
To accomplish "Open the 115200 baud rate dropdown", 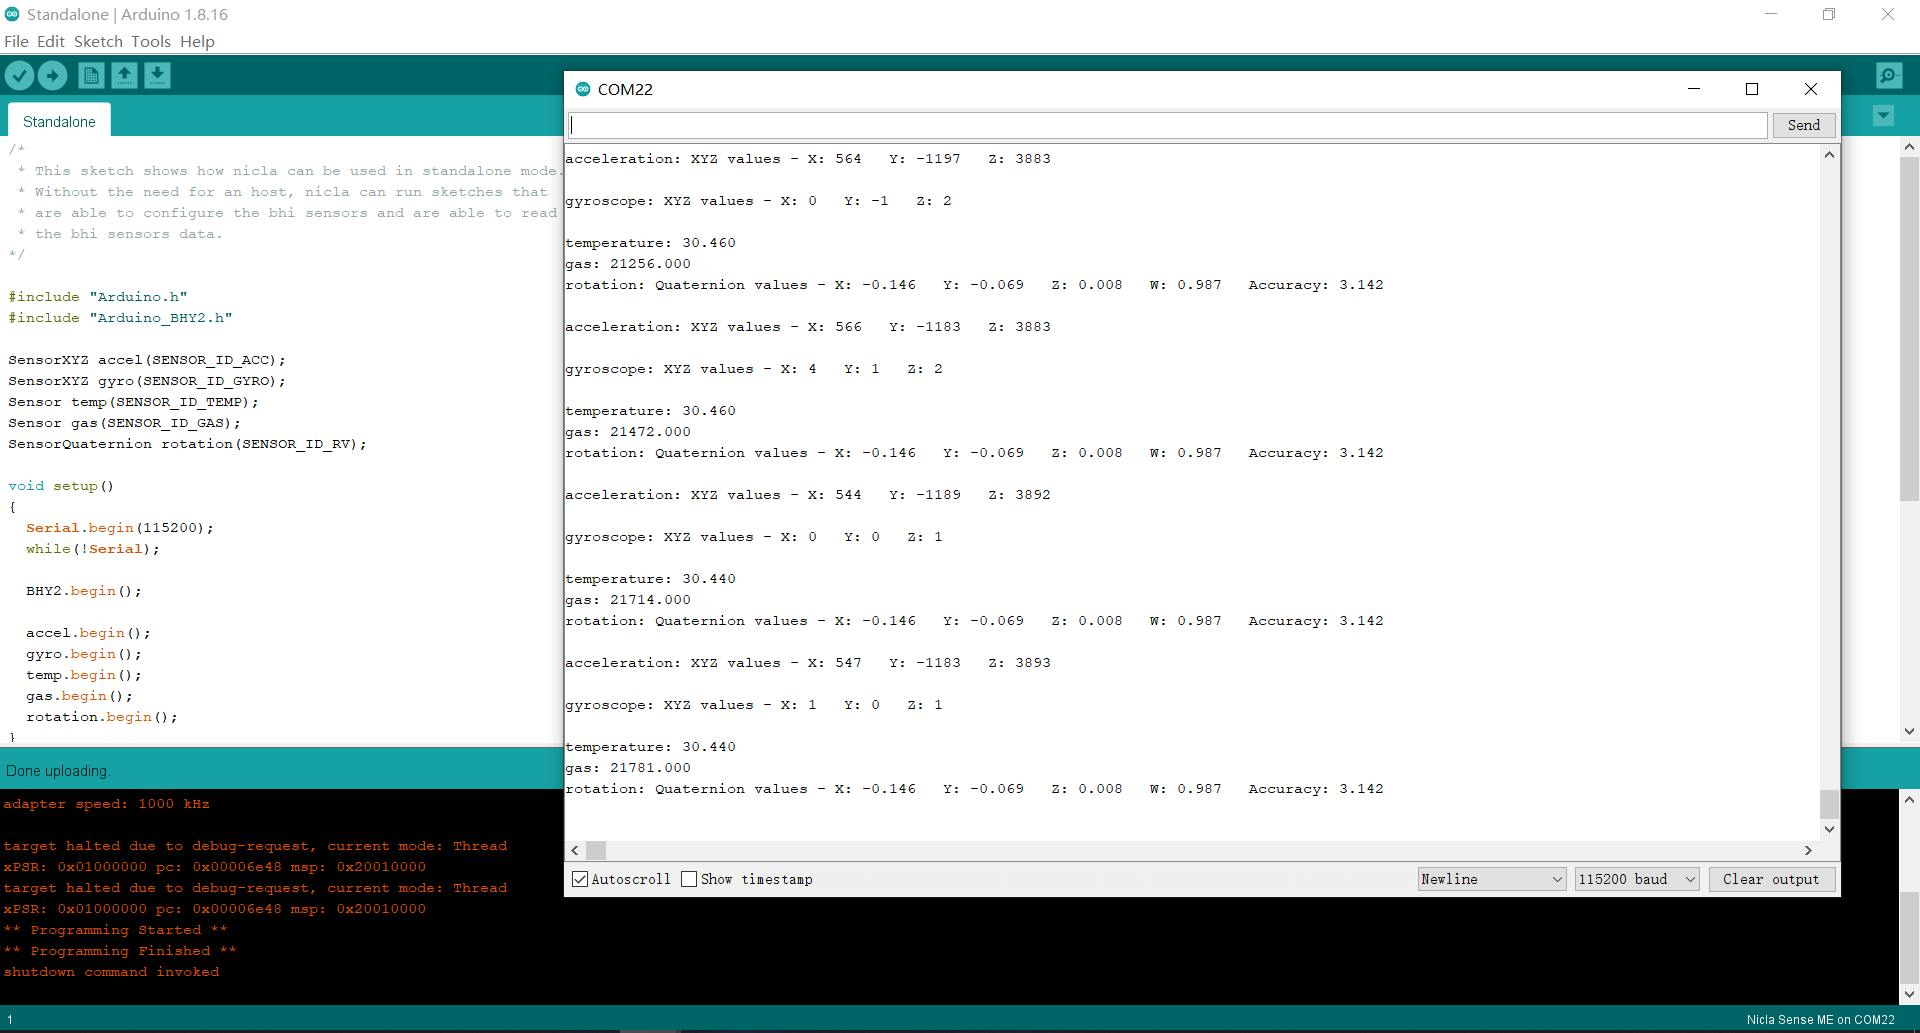I will tap(1636, 879).
